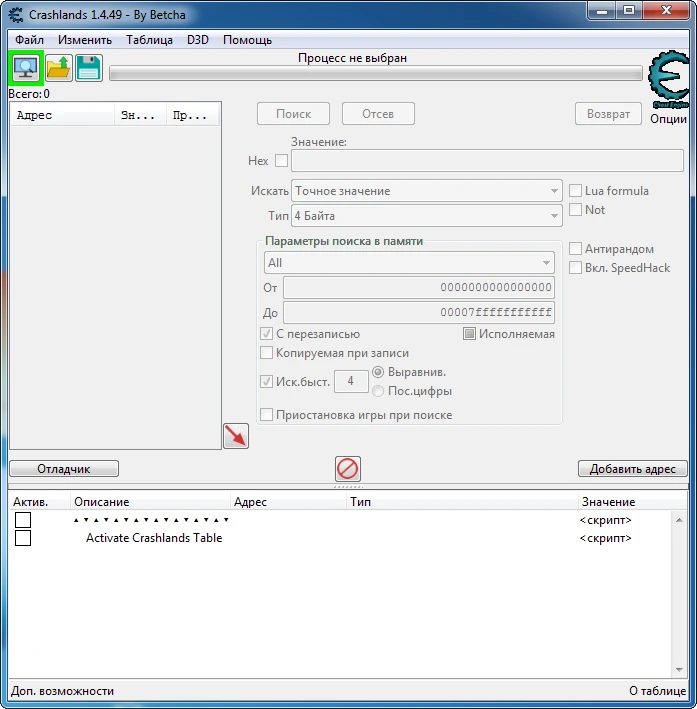Toggle the Hex checkbox
Image resolution: width=697 pixels, height=709 pixels.
point(281,161)
